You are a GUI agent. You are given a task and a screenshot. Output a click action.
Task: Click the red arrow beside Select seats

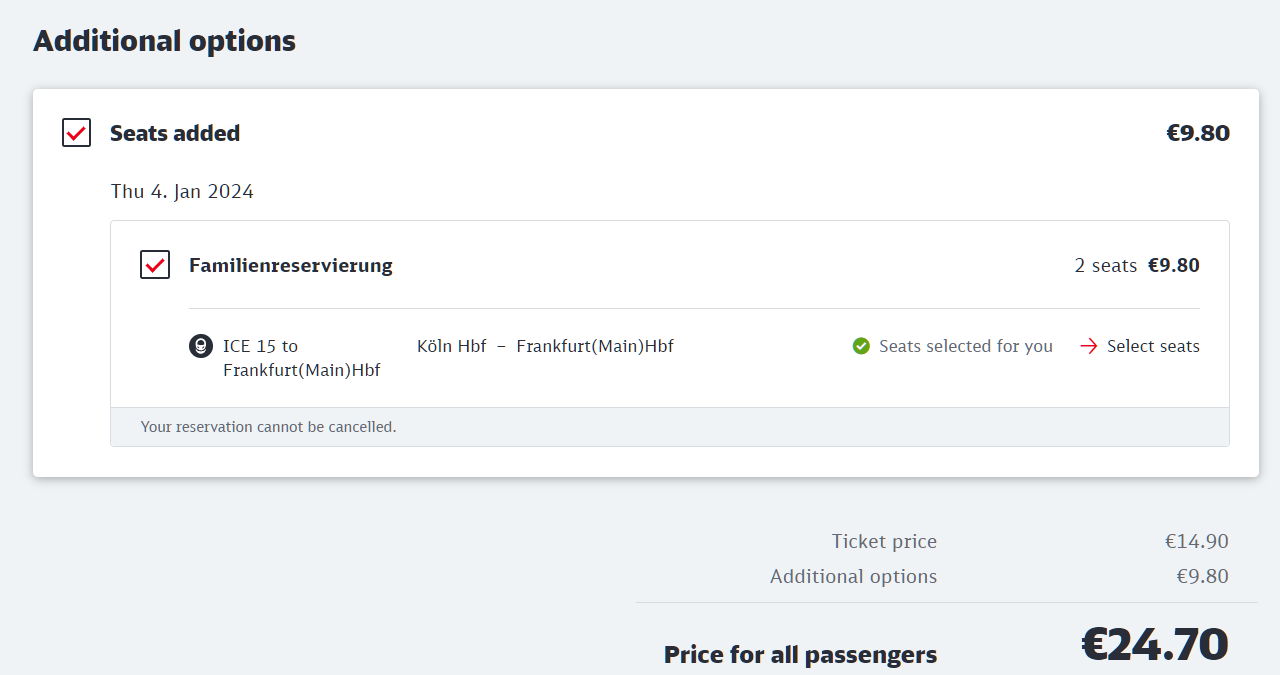[1089, 346]
